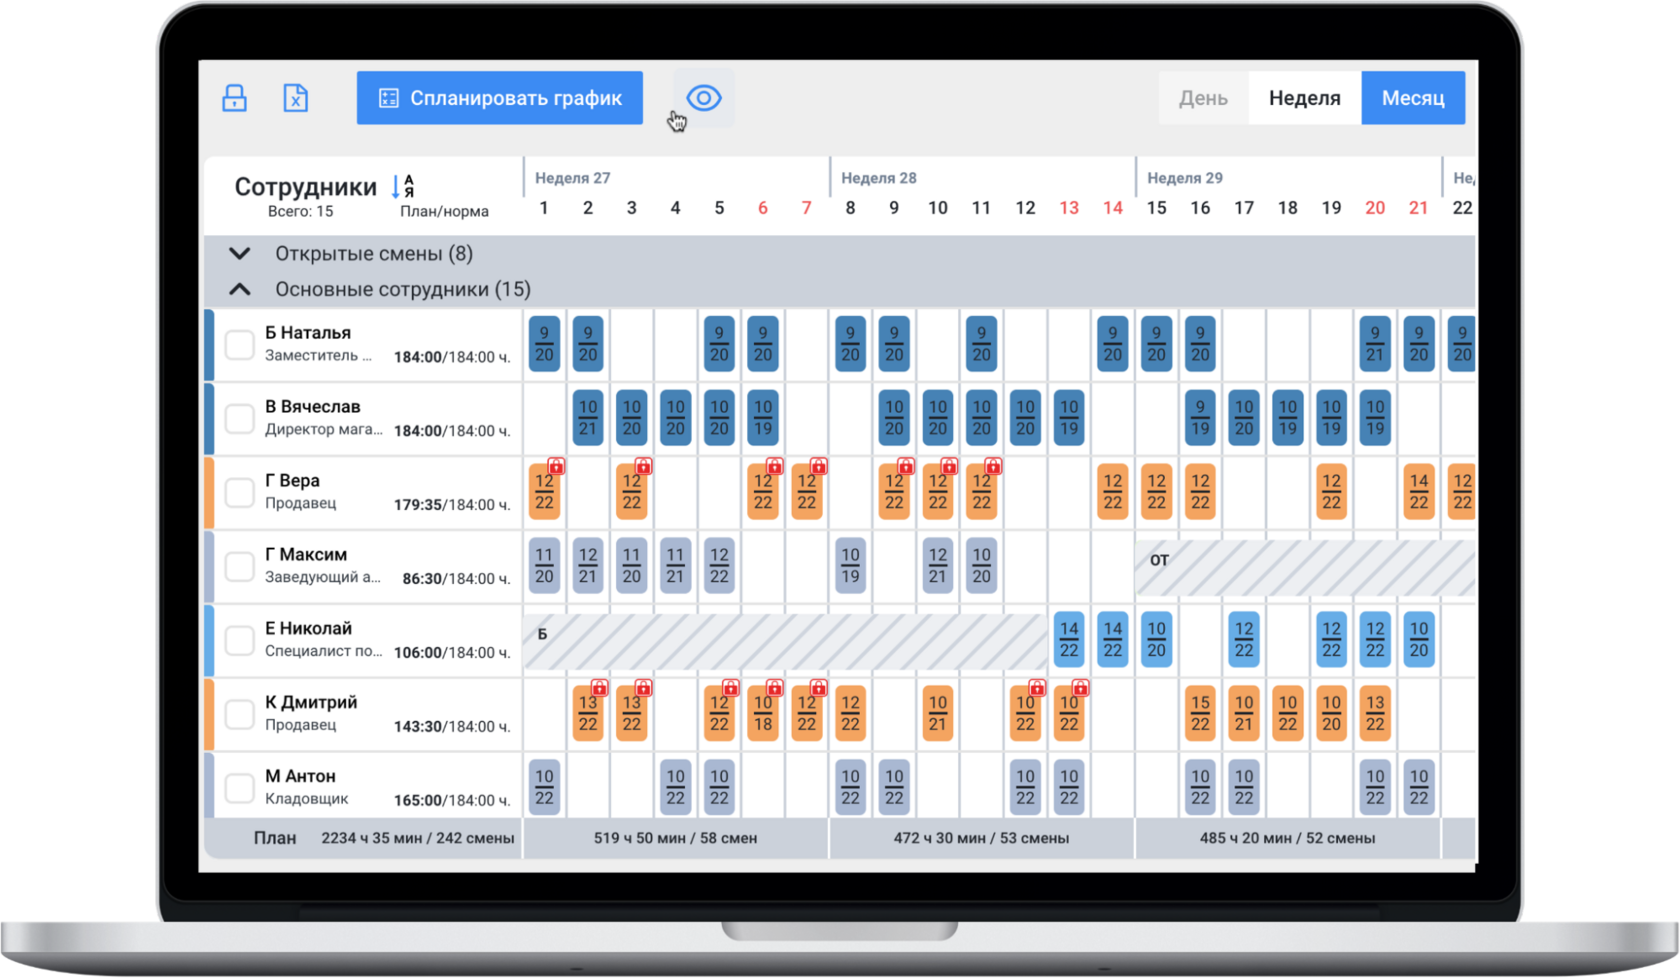
Task: Check the box for Б Наталья
Action: pyautogui.click(x=239, y=345)
